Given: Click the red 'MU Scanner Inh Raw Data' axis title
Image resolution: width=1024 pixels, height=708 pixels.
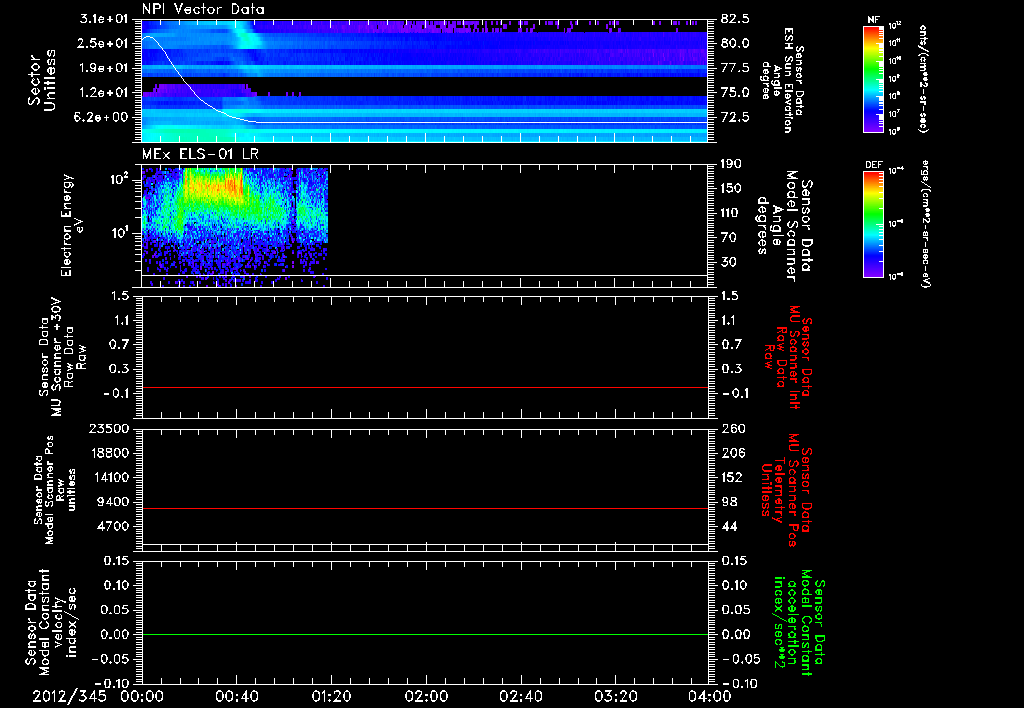Looking at the screenshot, I should [788, 356].
